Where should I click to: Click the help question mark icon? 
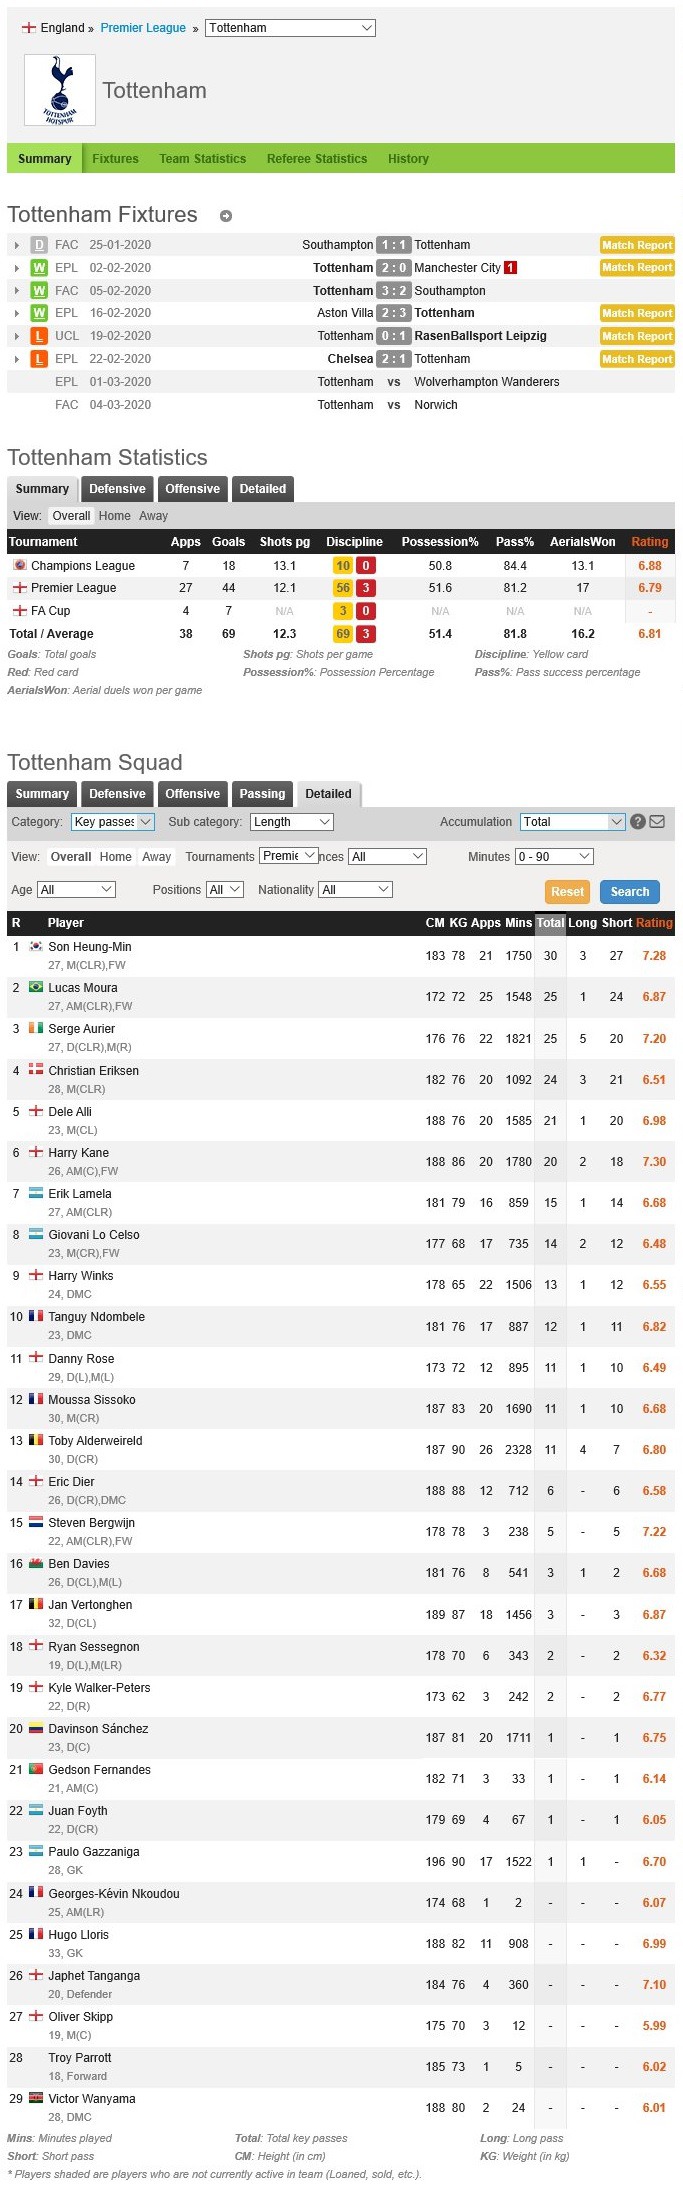(x=638, y=822)
